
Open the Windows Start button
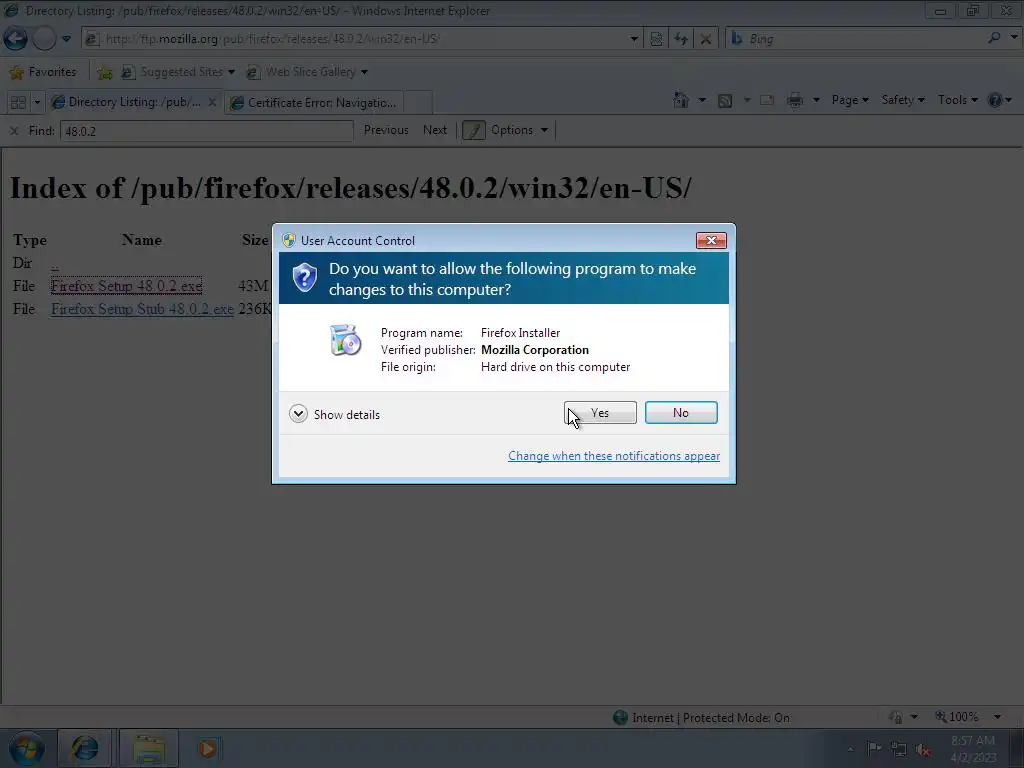(x=26, y=749)
